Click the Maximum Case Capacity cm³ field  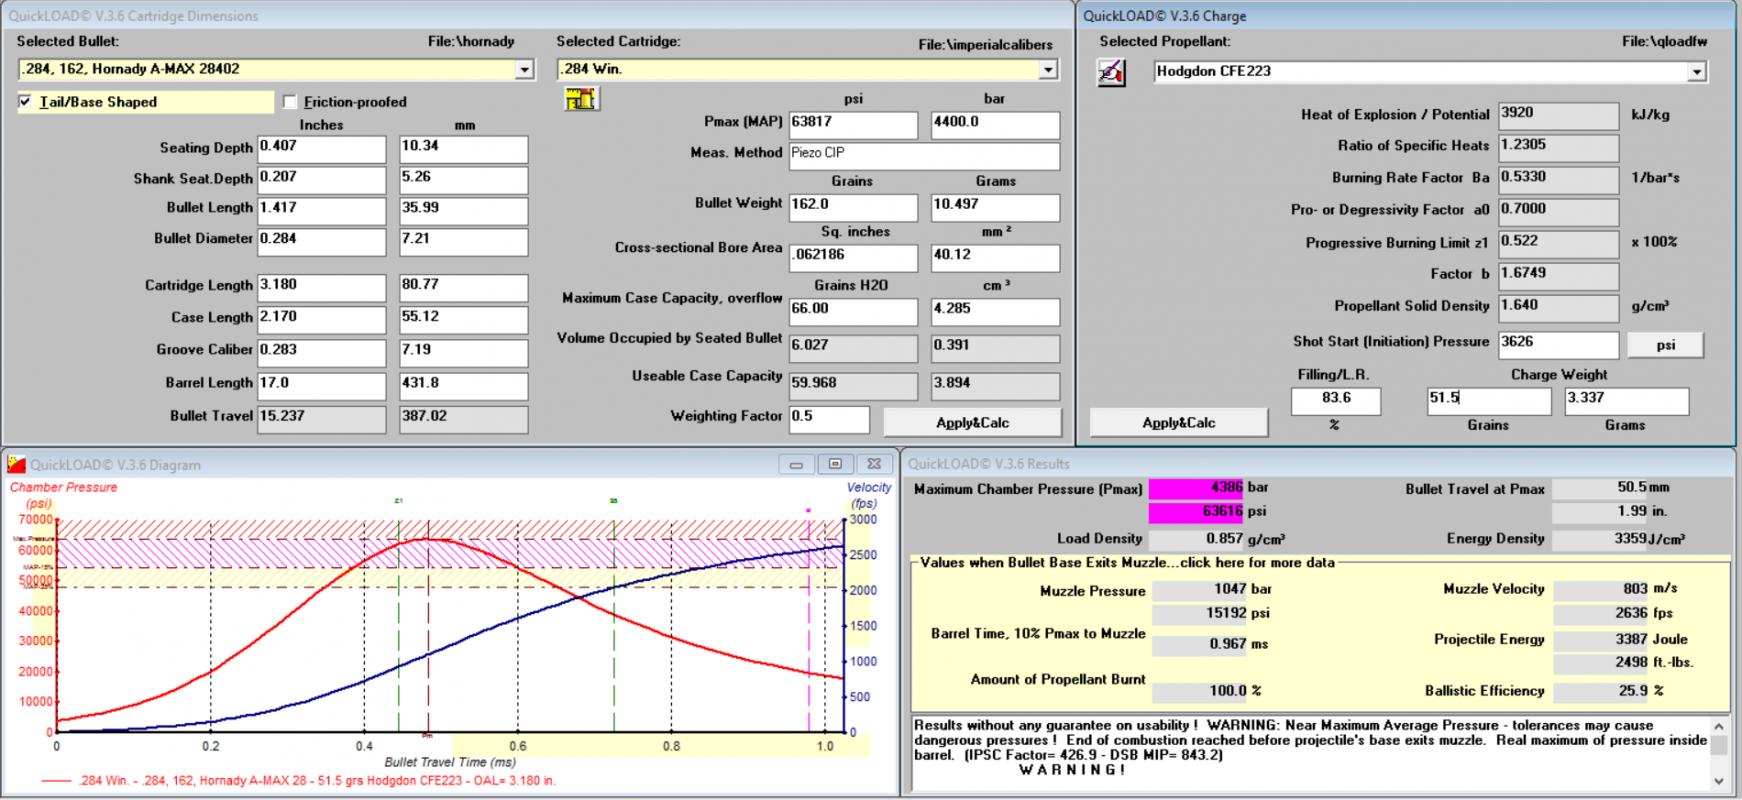pyautogui.click(x=995, y=312)
